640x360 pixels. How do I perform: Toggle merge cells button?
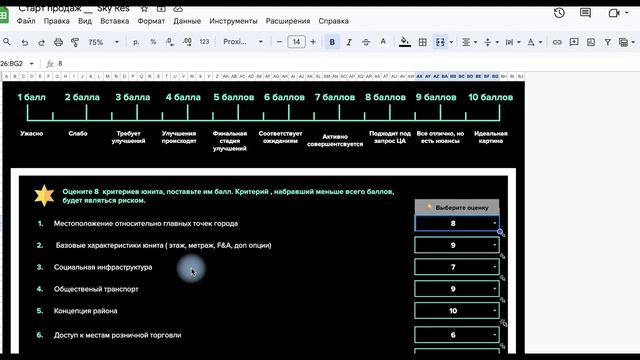coord(440,42)
